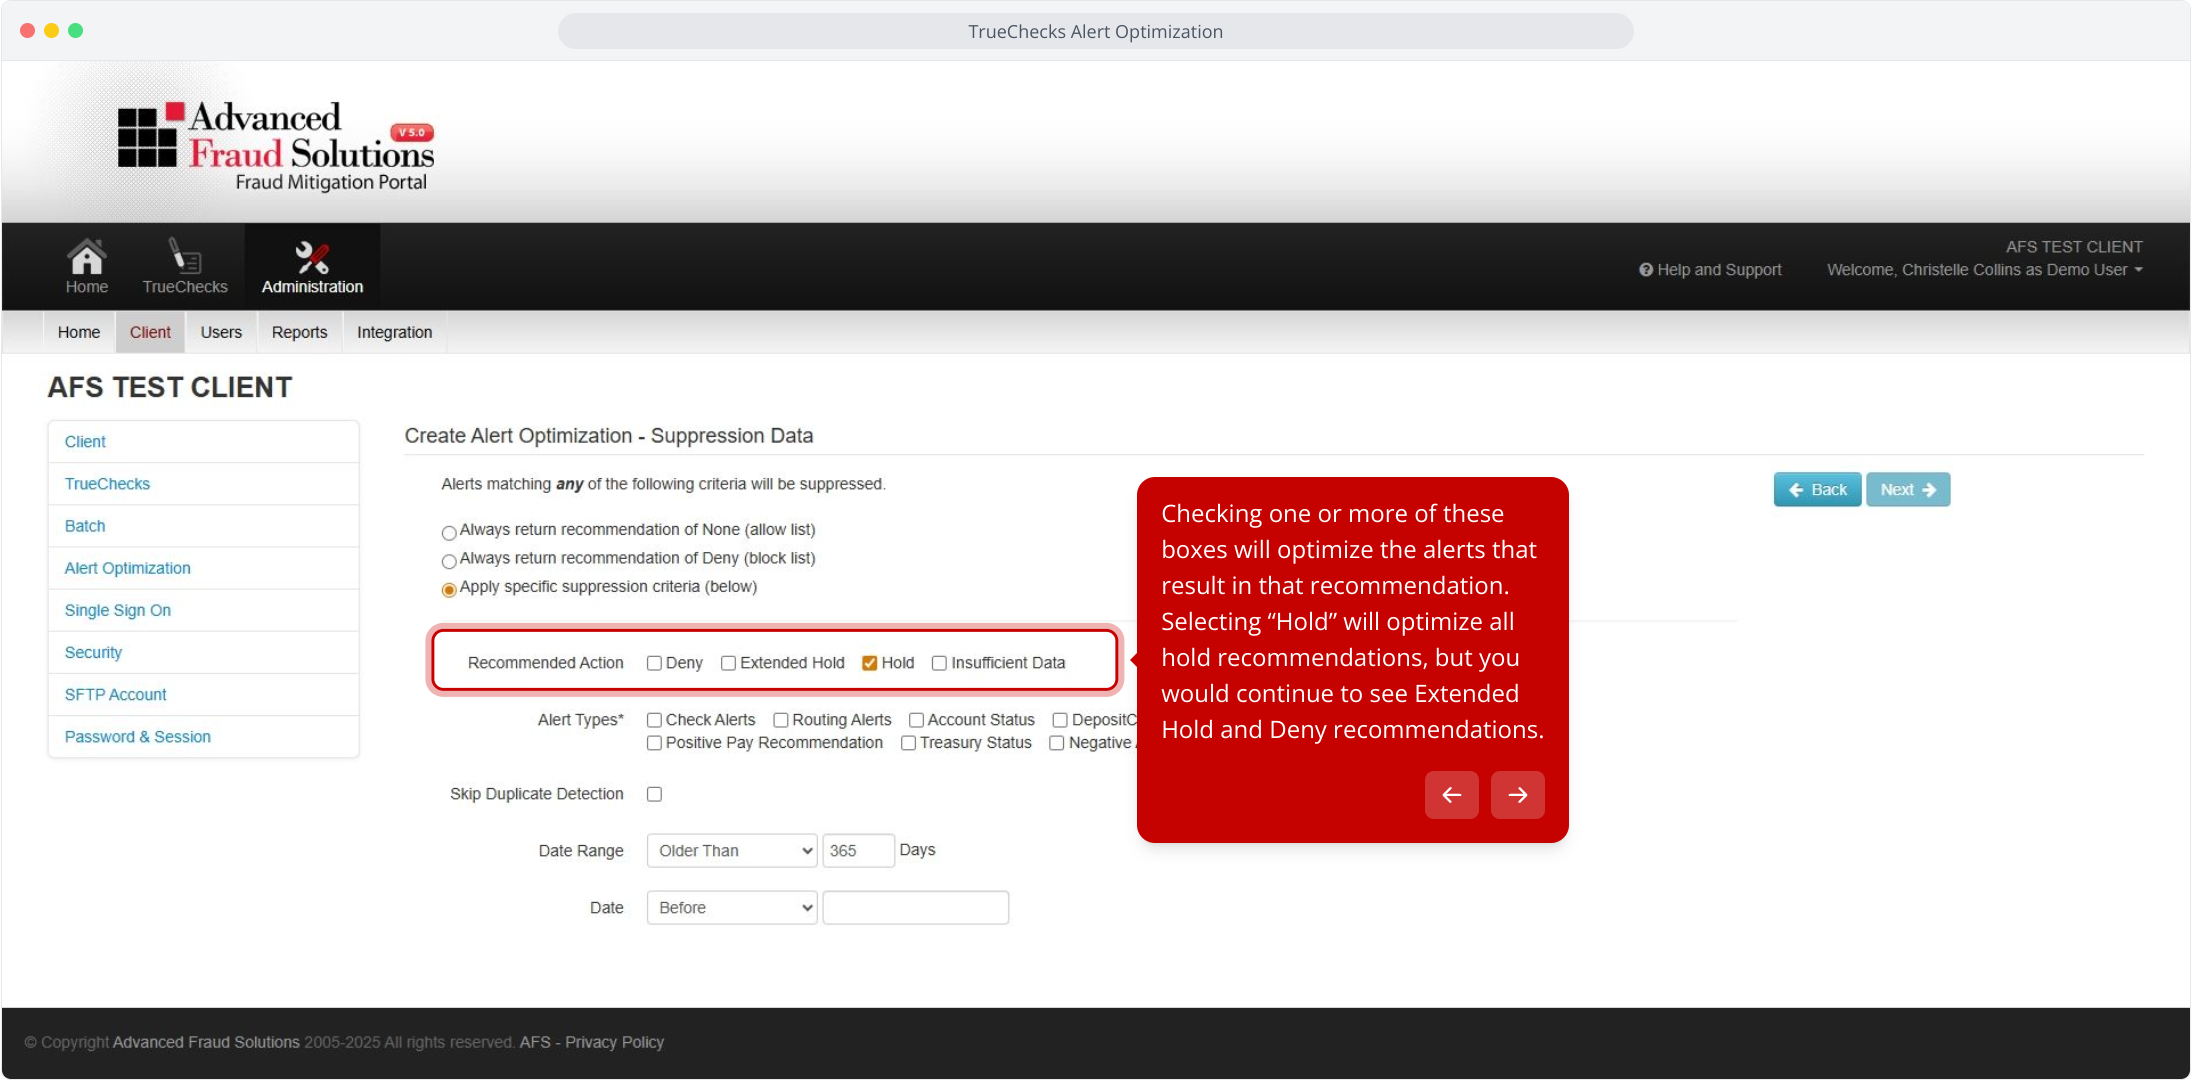Click the Home house icon in the navbar
Viewport: 2192px width, 1080px height.
tap(87, 258)
